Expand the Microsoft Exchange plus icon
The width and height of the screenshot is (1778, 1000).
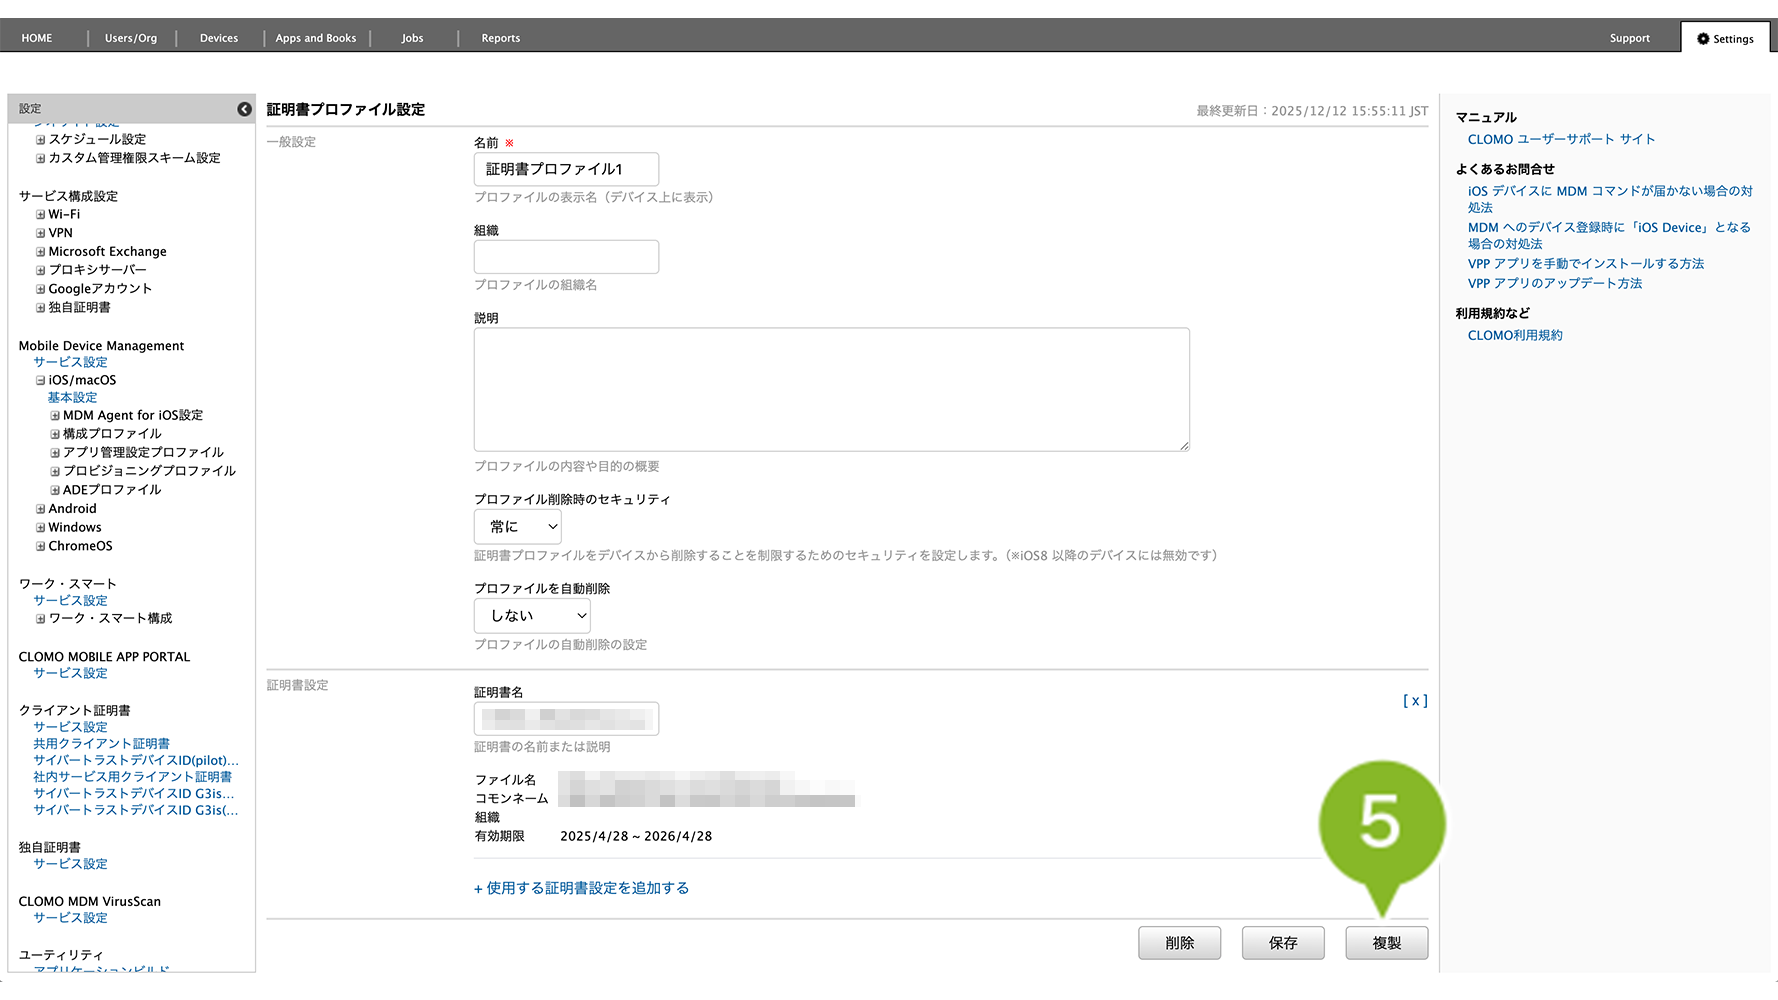coord(41,252)
